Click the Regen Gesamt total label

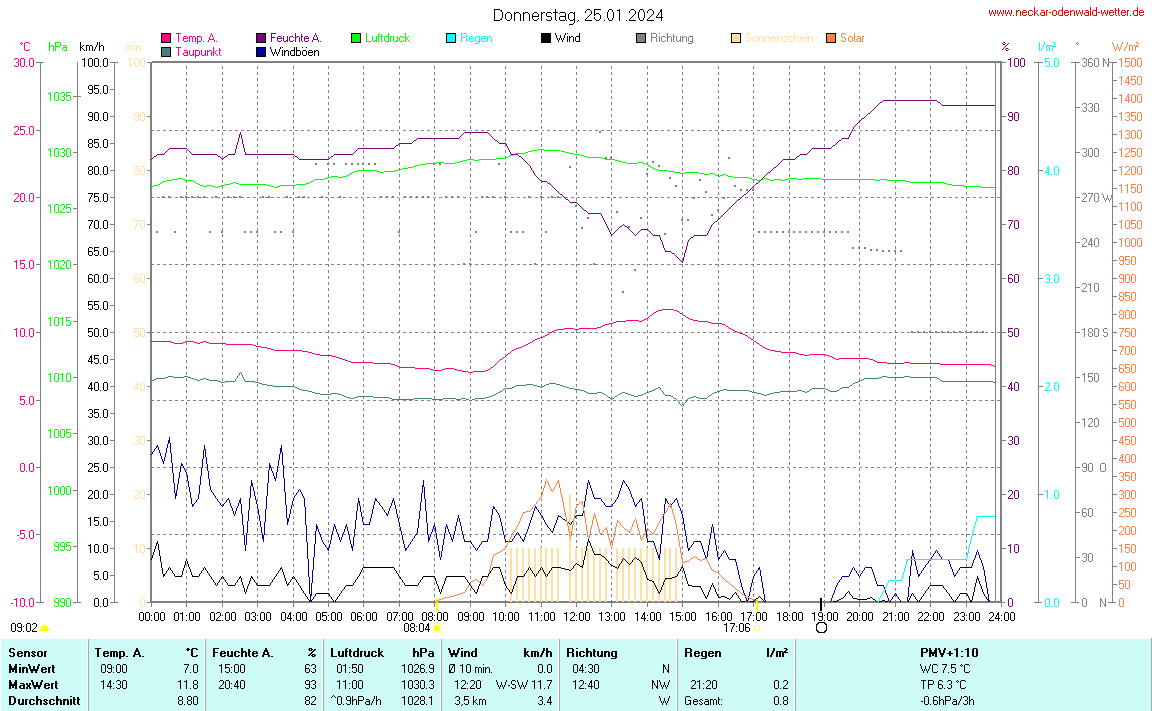[704, 701]
